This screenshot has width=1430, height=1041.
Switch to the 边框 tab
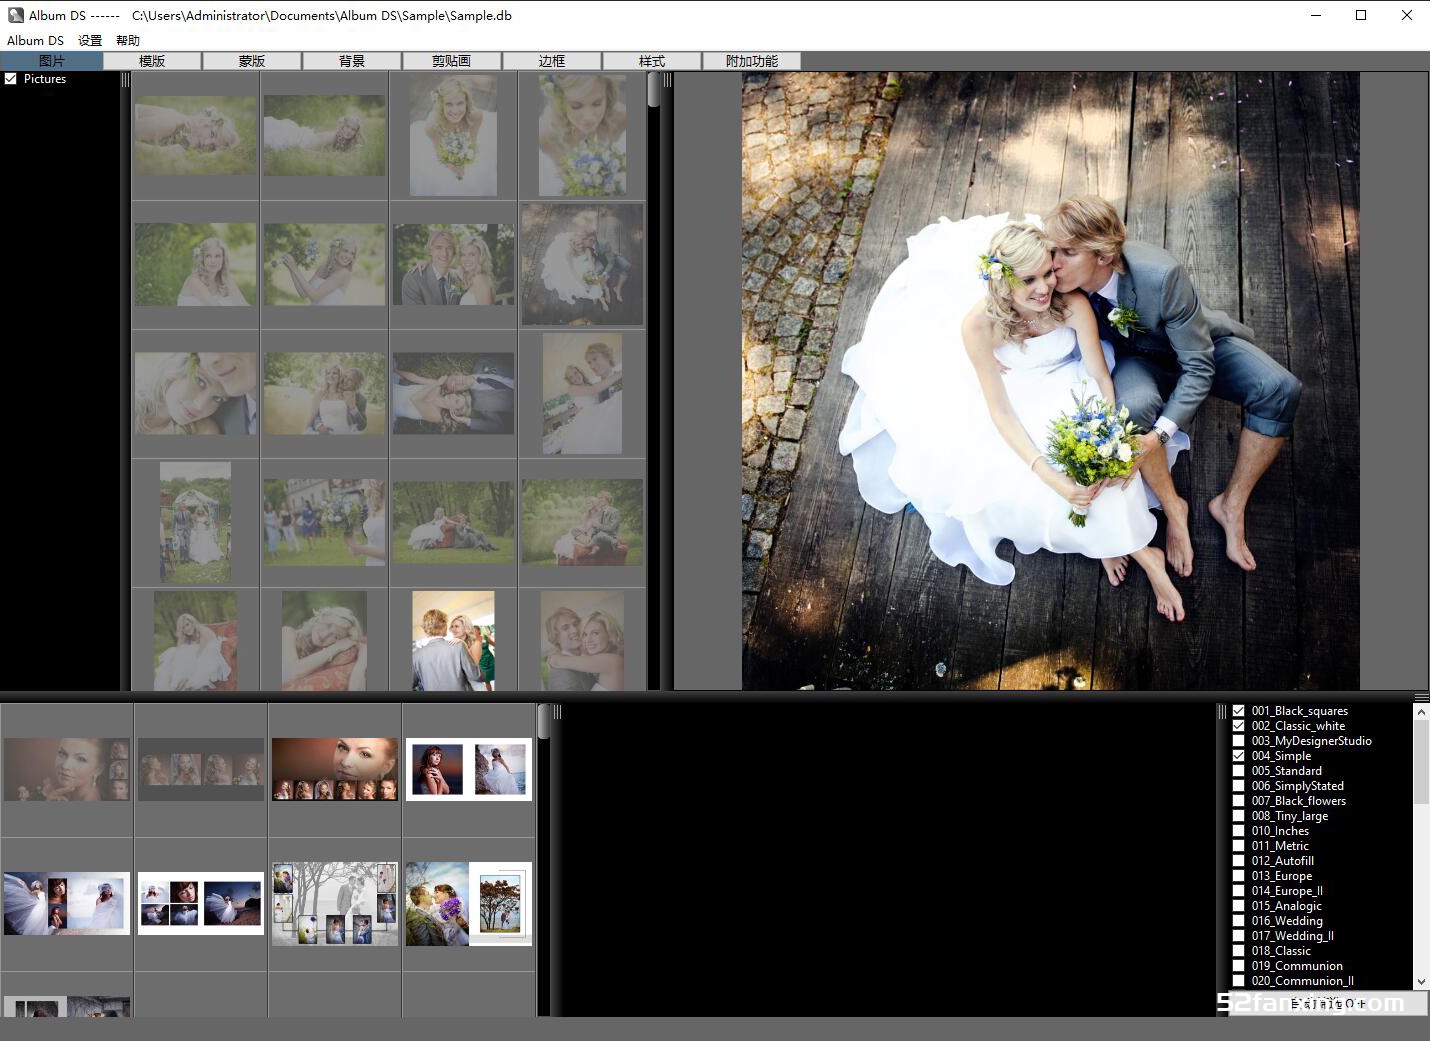pyautogui.click(x=552, y=61)
